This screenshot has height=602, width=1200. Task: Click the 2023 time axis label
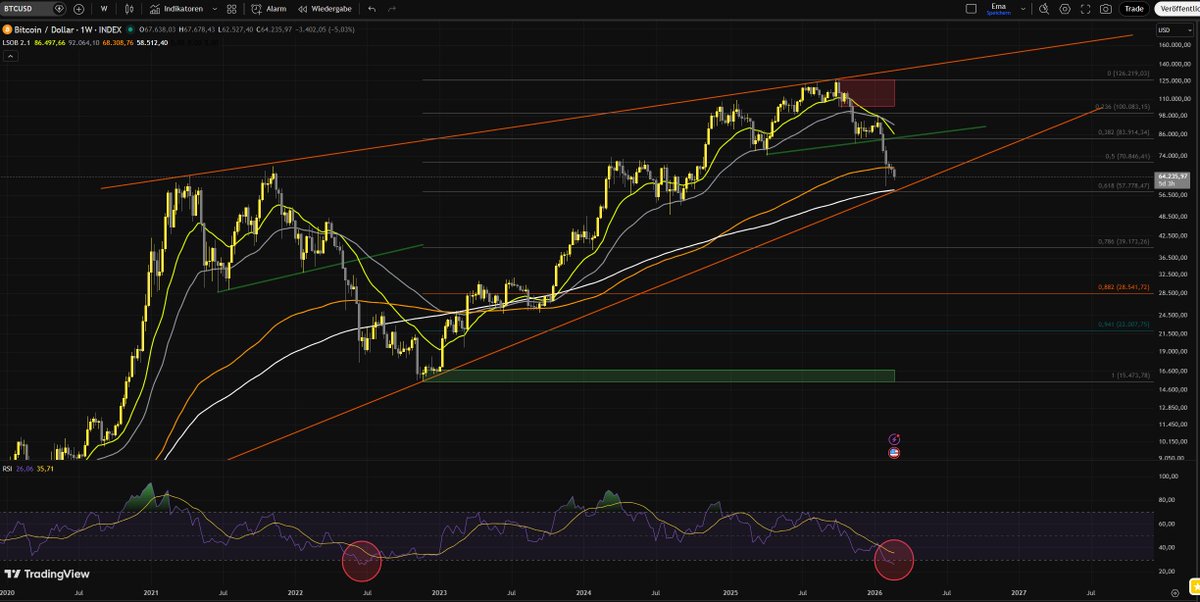point(439,593)
